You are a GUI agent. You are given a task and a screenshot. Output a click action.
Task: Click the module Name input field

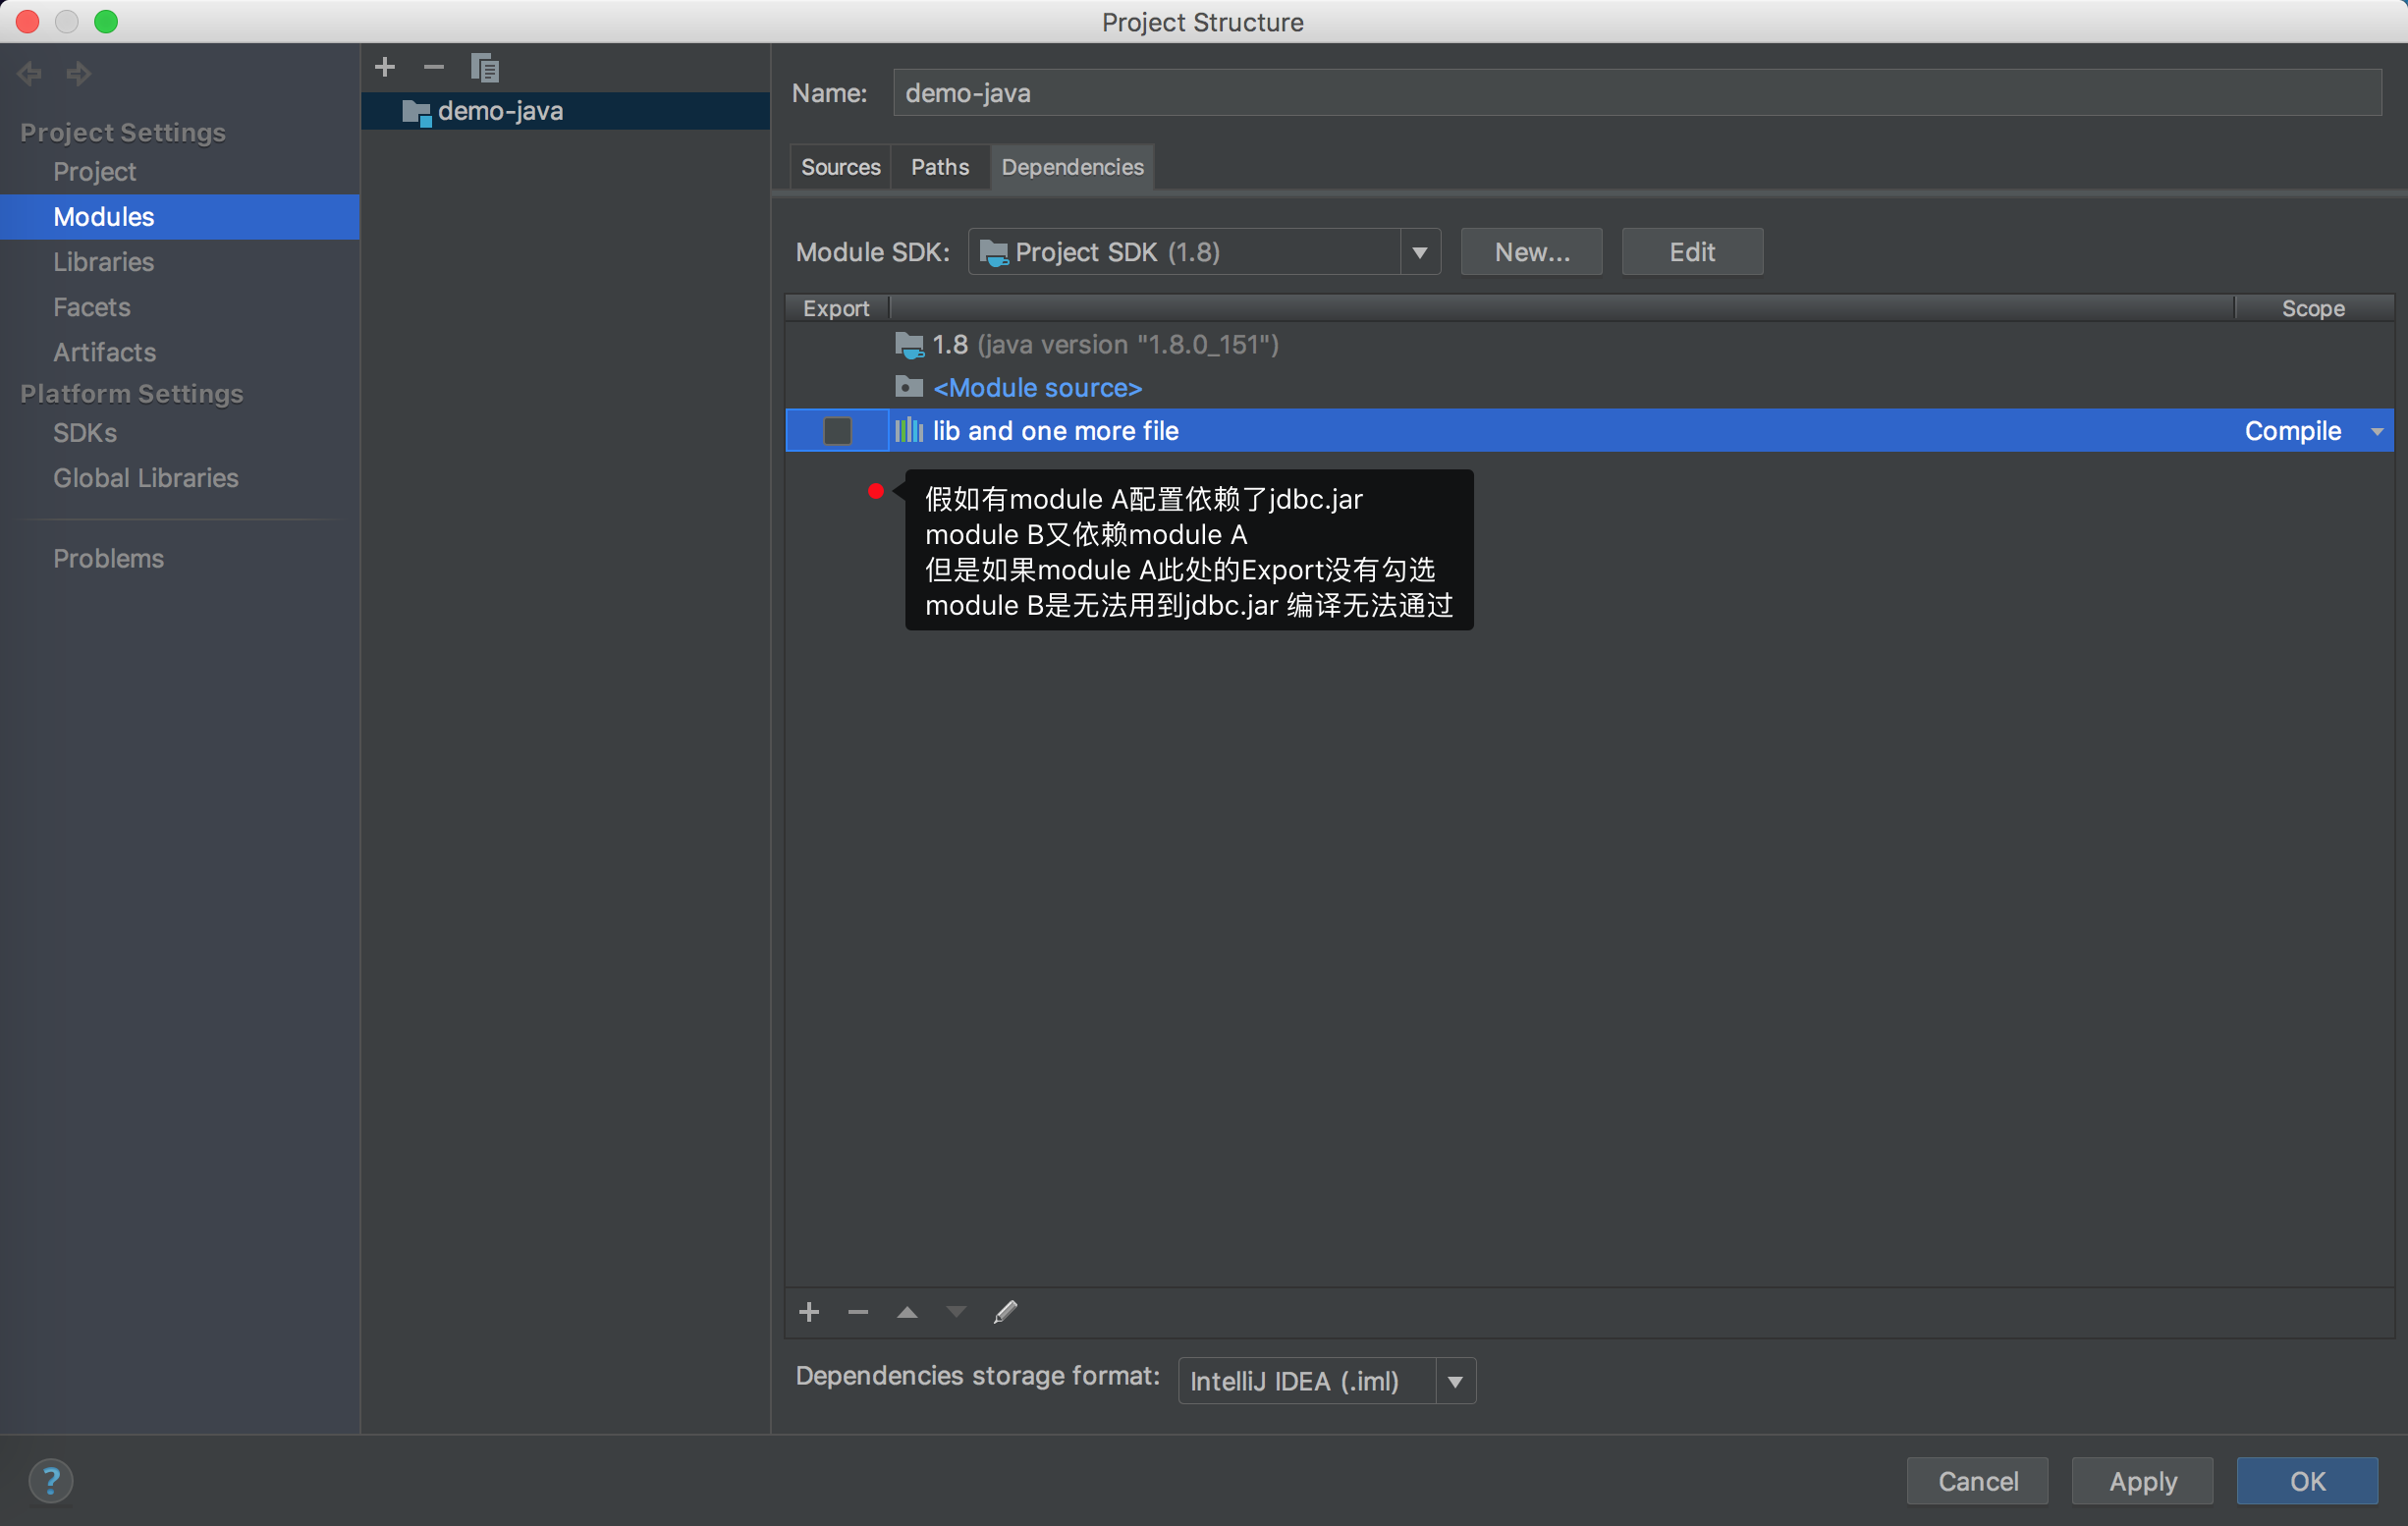point(1637,93)
